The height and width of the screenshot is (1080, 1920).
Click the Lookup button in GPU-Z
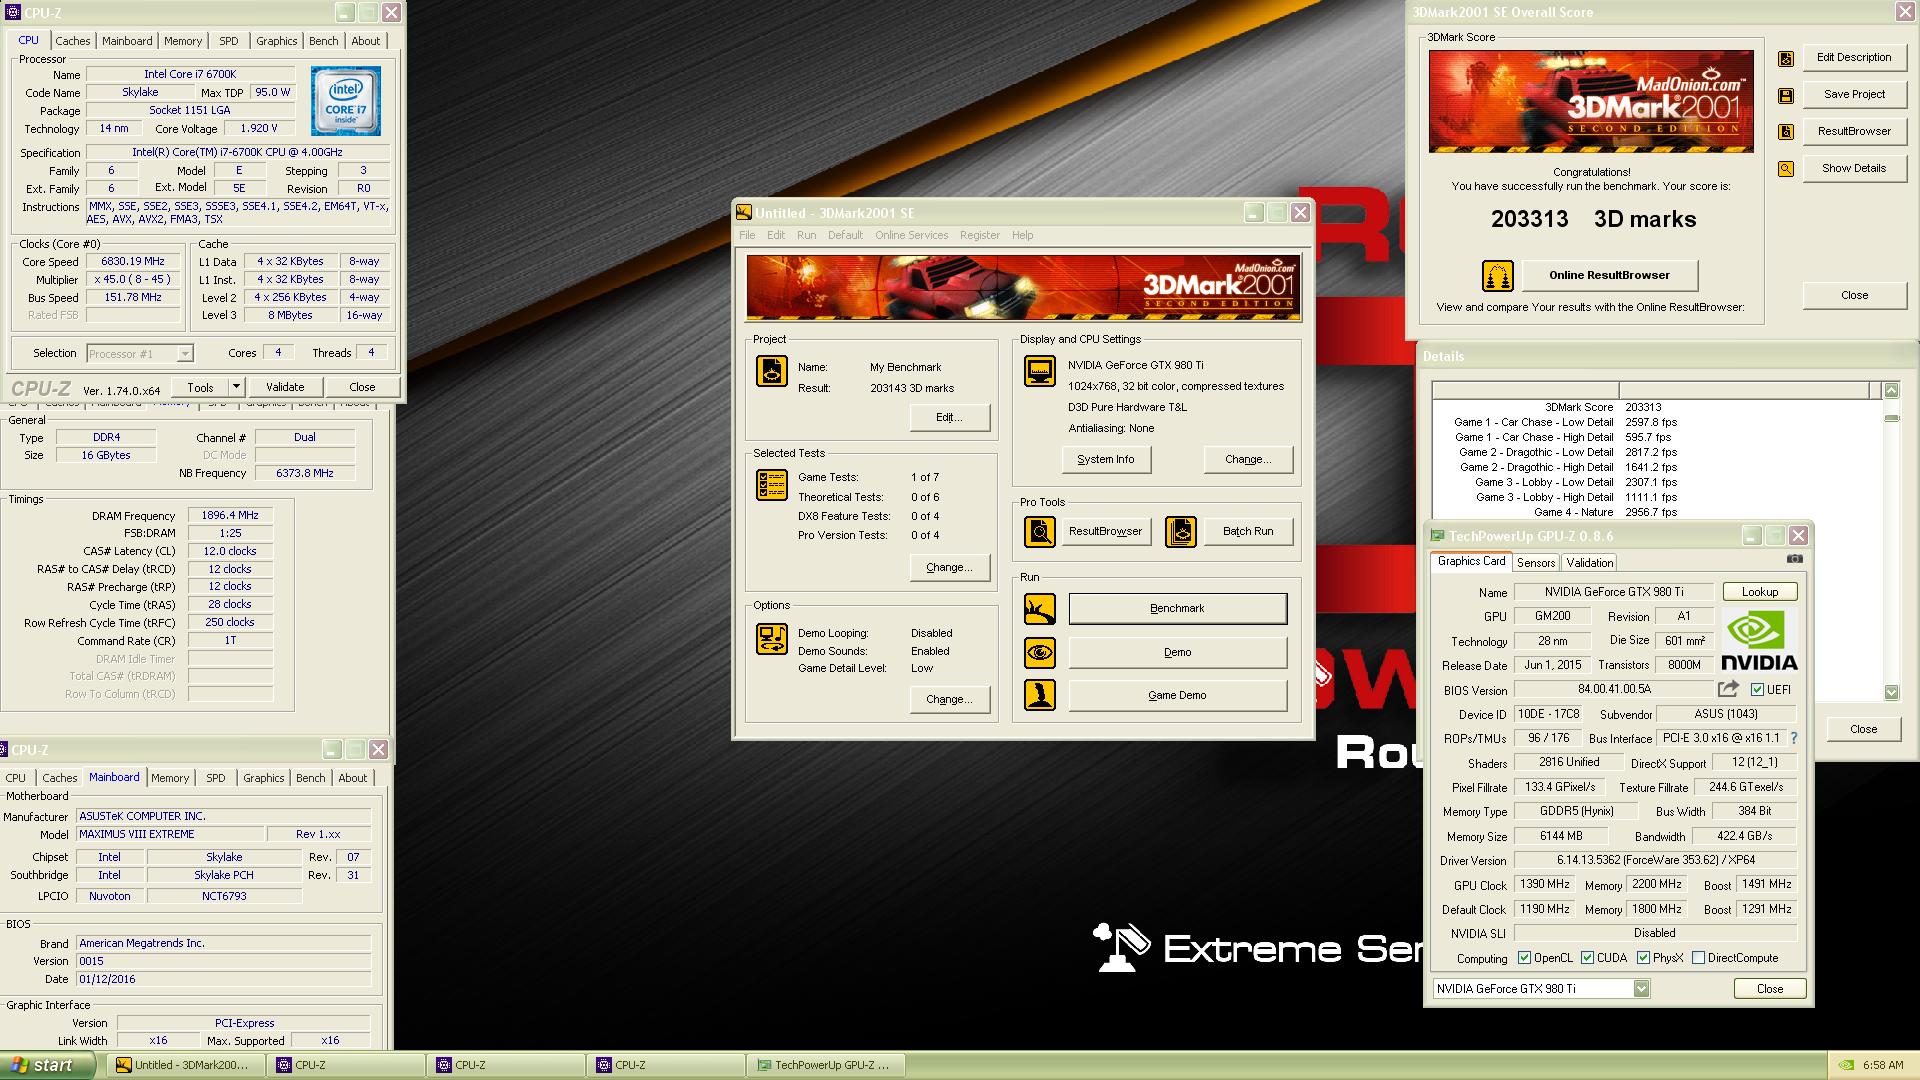(1759, 592)
